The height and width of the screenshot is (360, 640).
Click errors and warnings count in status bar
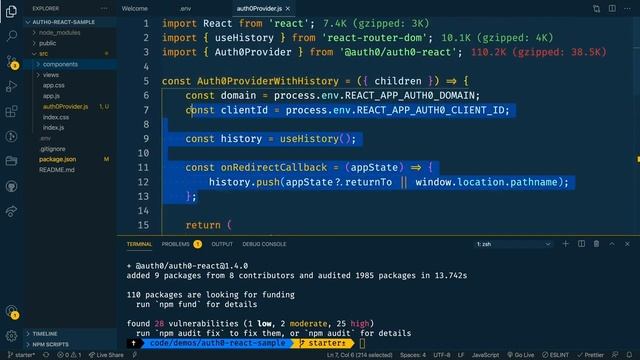(69, 355)
